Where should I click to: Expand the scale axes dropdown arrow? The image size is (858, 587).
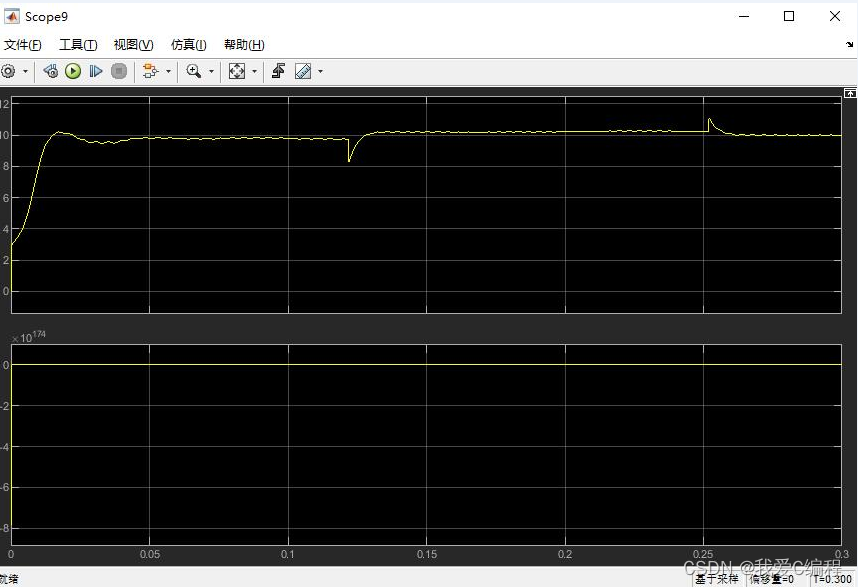254,72
